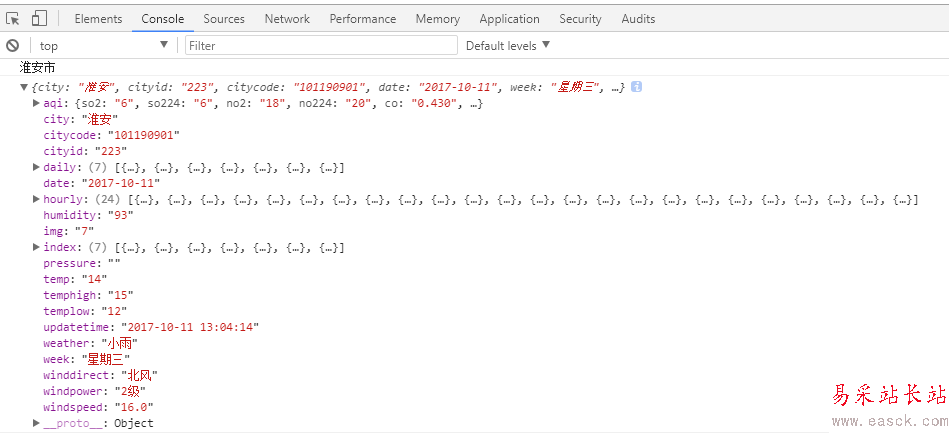949x436 pixels.
Task: Open the Audits tab
Action: (x=638, y=19)
